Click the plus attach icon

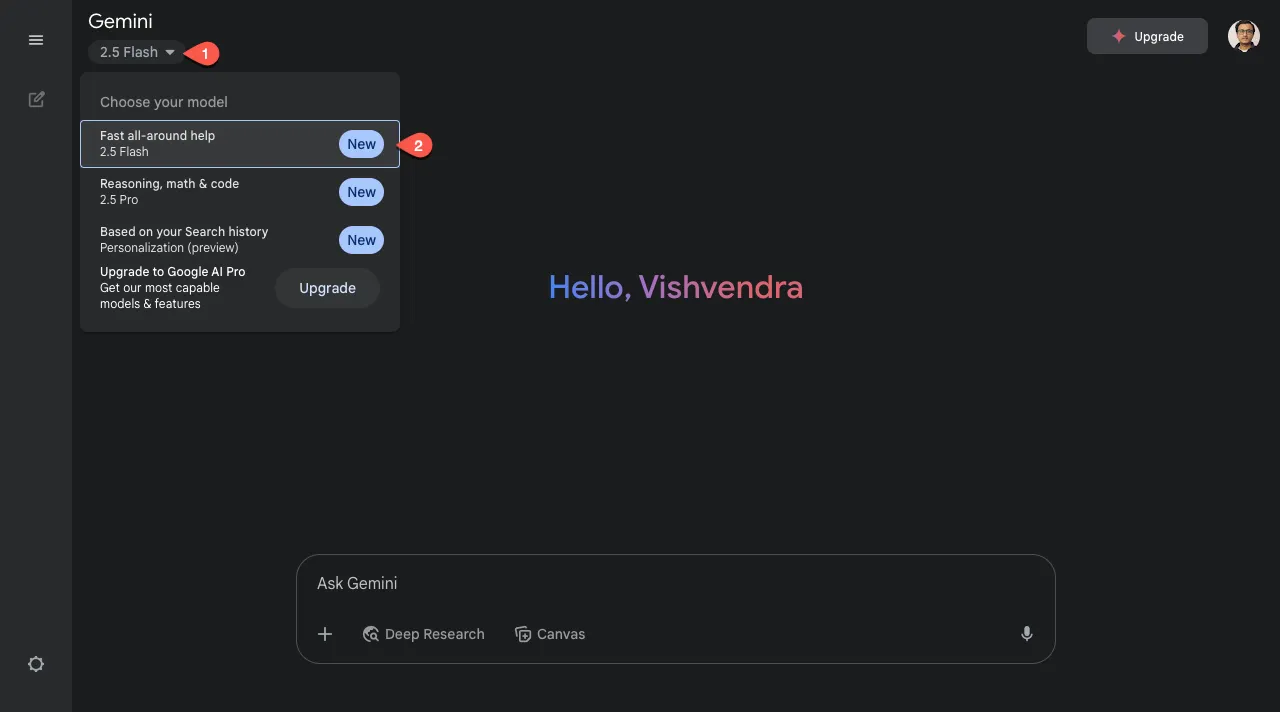pos(325,634)
